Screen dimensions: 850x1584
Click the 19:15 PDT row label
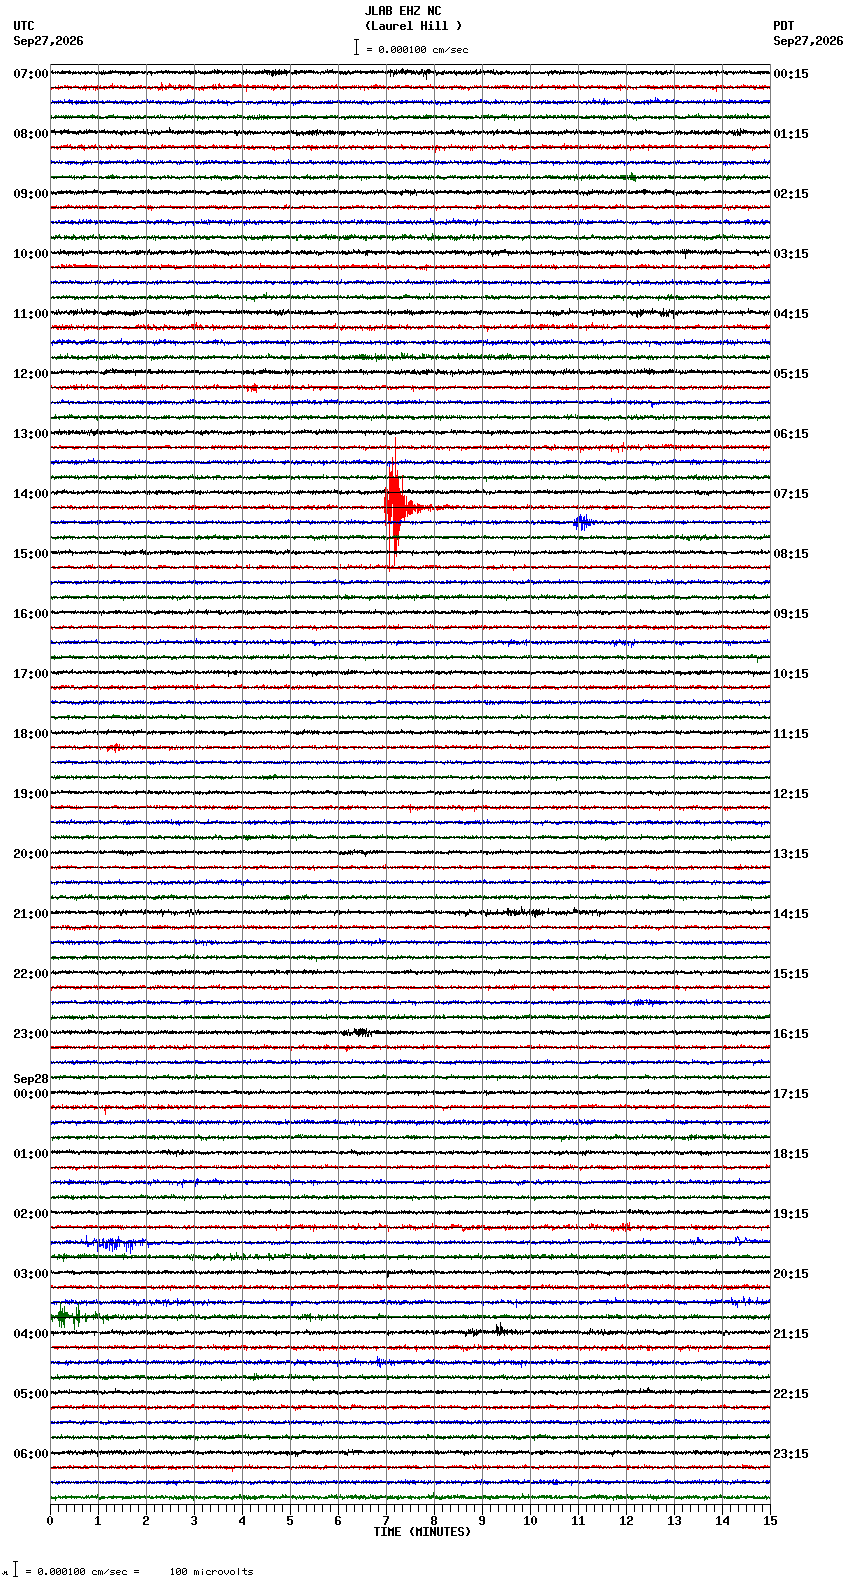pyautogui.click(x=791, y=1214)
